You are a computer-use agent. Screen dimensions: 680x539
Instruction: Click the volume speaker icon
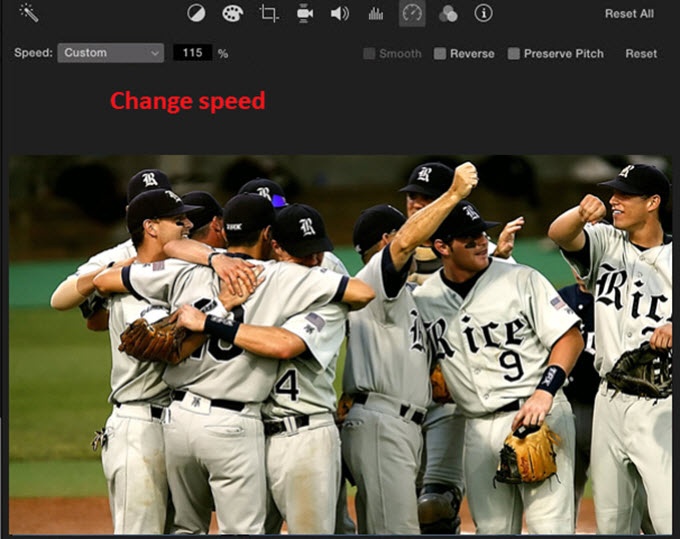[x=339, y=13]
